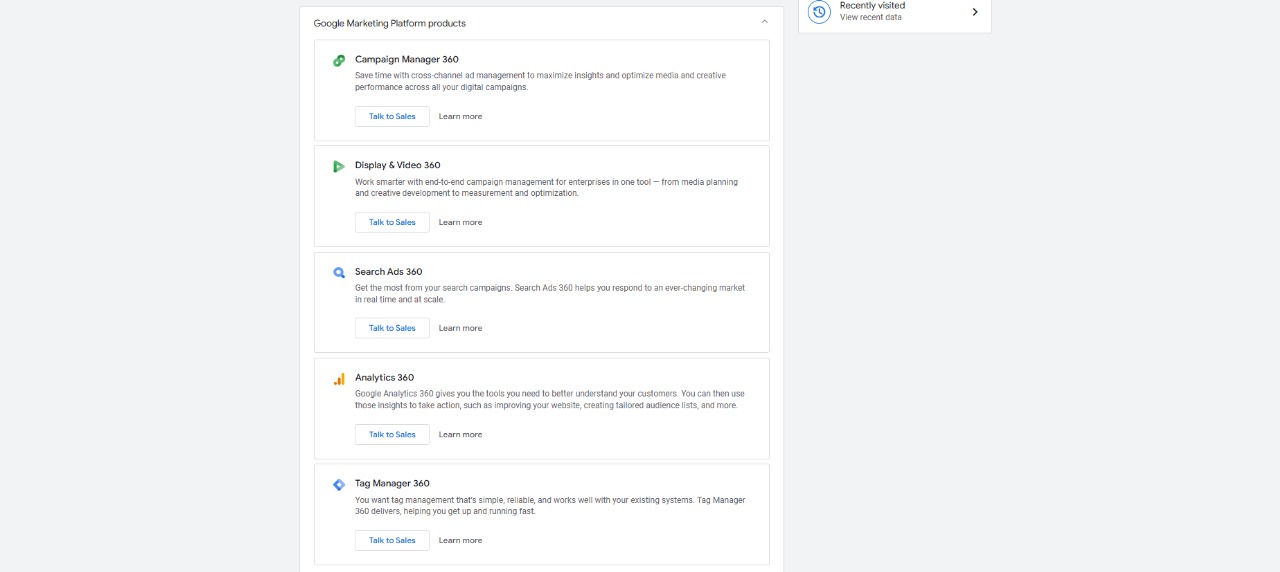Image resolution: width=1280 pixels, height=572 pixels.
Task: Click the Search Ads 360 description text
Action: click(550, 293)
